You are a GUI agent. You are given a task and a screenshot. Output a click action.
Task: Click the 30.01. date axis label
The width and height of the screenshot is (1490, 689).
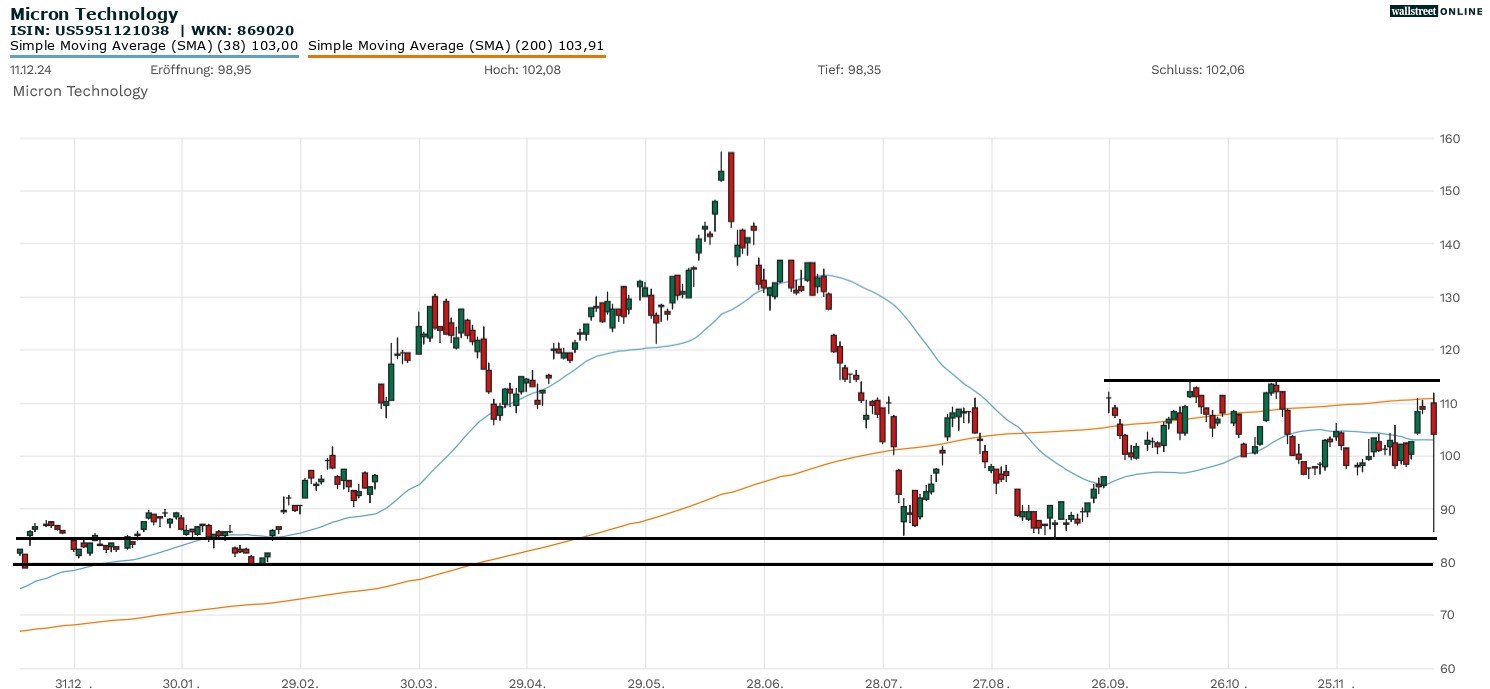[182, 684]
